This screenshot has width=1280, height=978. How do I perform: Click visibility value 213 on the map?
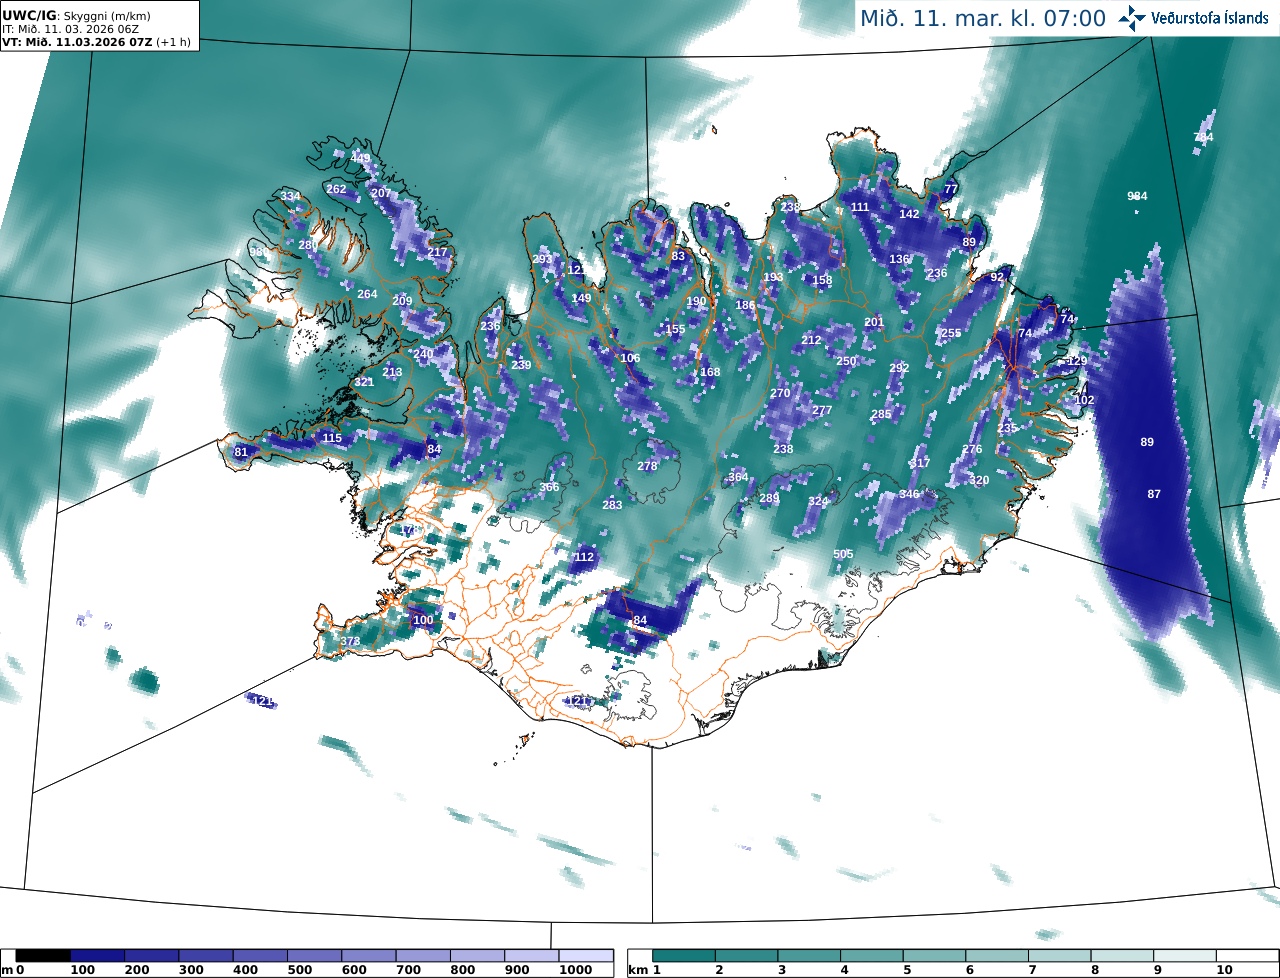tap(392, 372)
